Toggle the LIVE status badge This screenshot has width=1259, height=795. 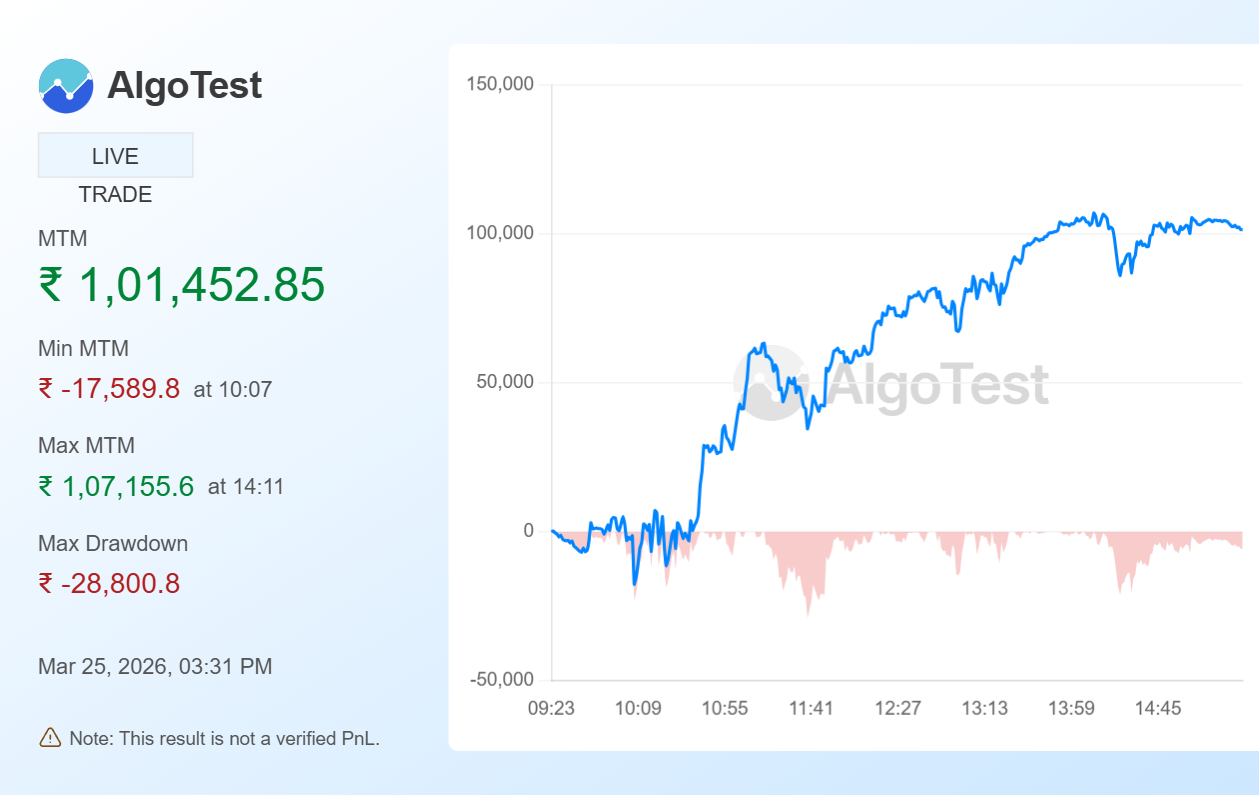pyautogui.click(x=115, y=154)
